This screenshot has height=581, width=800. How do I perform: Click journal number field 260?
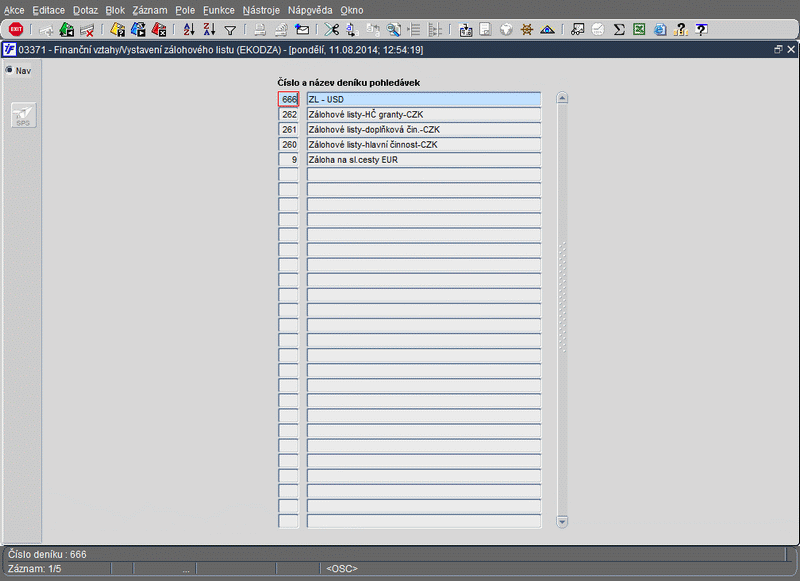[288, 144]
